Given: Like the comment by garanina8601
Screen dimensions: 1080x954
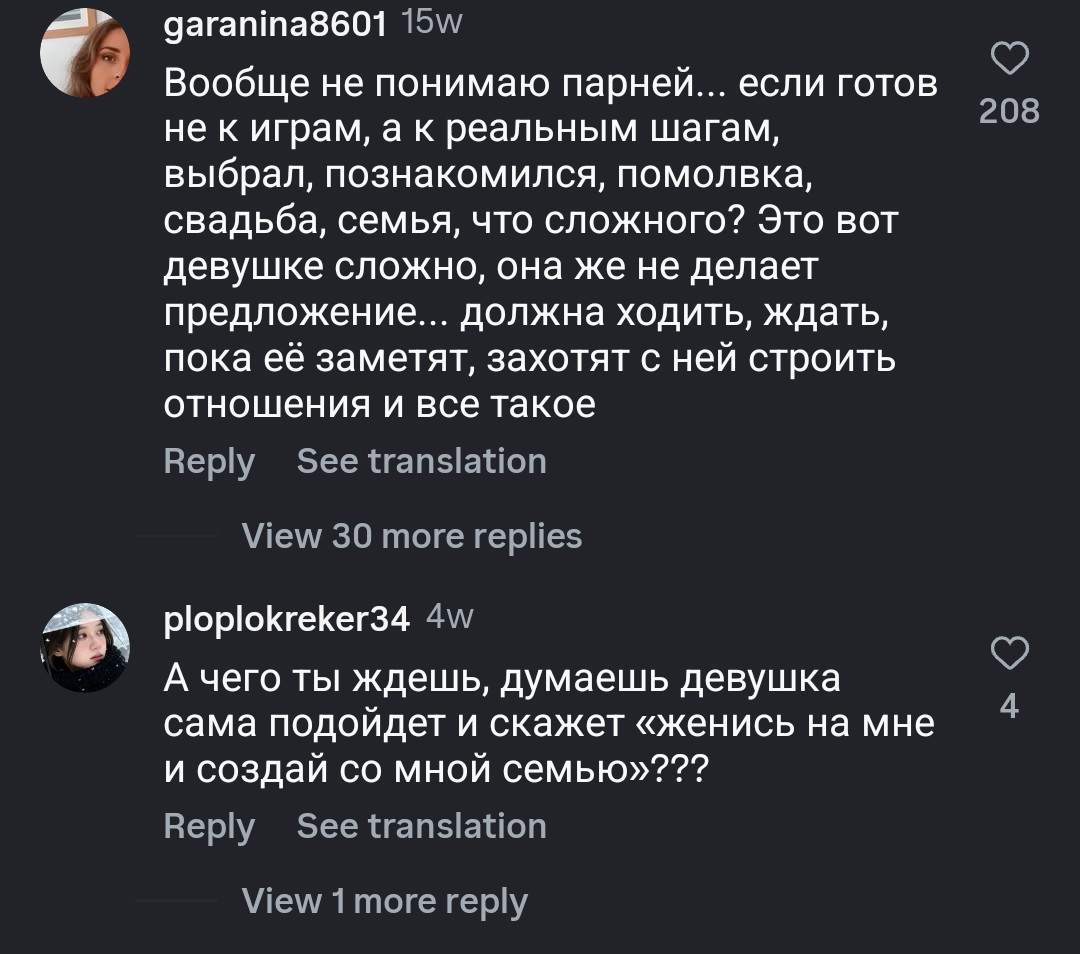Looking at the screenshot, I should tap(1008, 60).
